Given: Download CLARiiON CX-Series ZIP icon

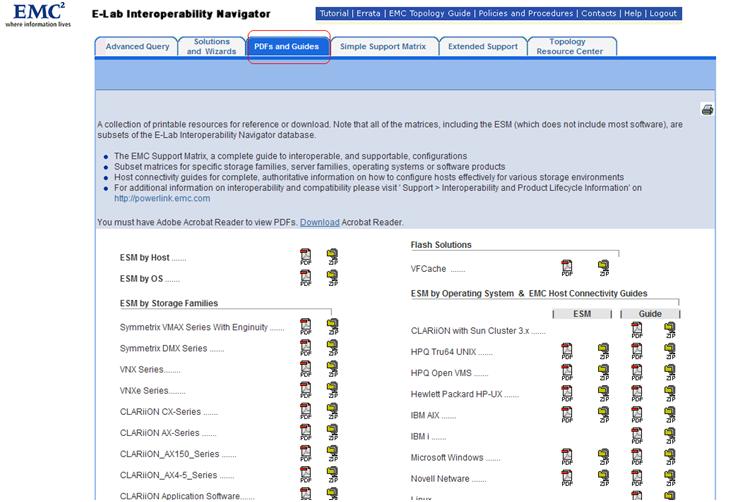Looking at the screenshot, I should (333, 411).
